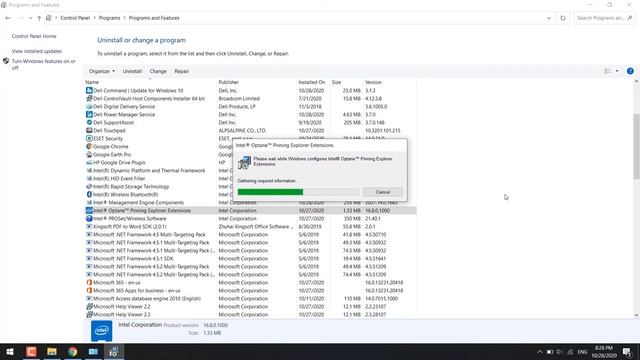Click the list's vertical scrollbar thumb
Viewport: 640px width, 360px height.
pyautogui.click(x=636, y=146)
